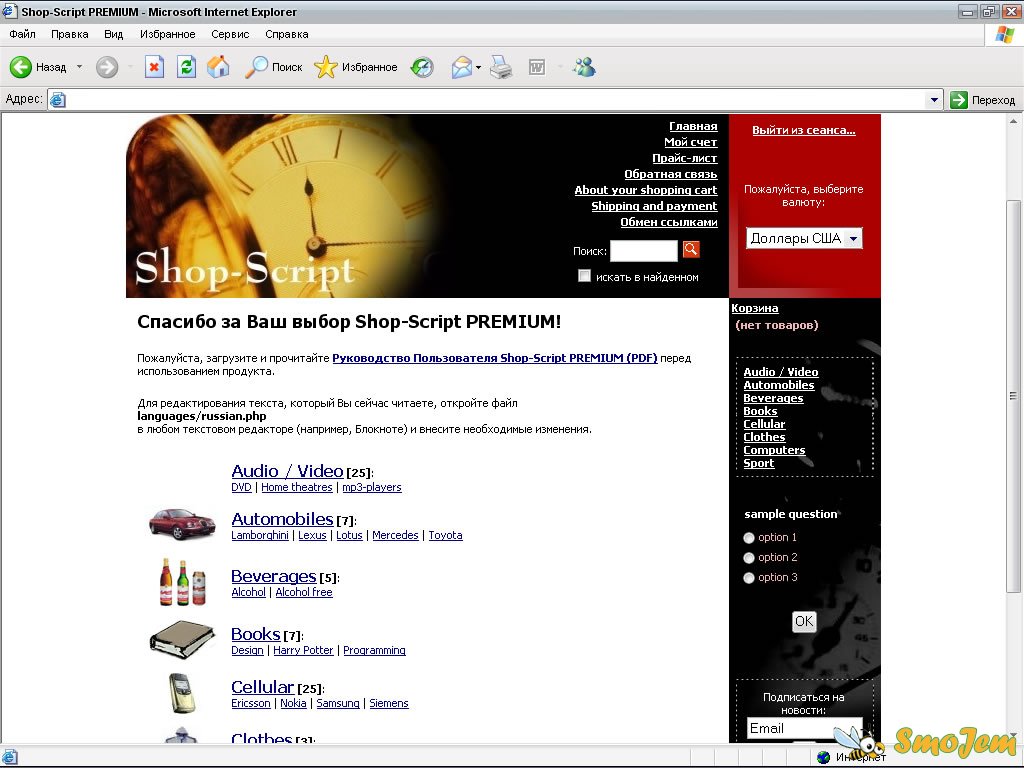Click the Cellular phone thumbnail
The width and height of the screenshot is (1024, 768).
182,692
